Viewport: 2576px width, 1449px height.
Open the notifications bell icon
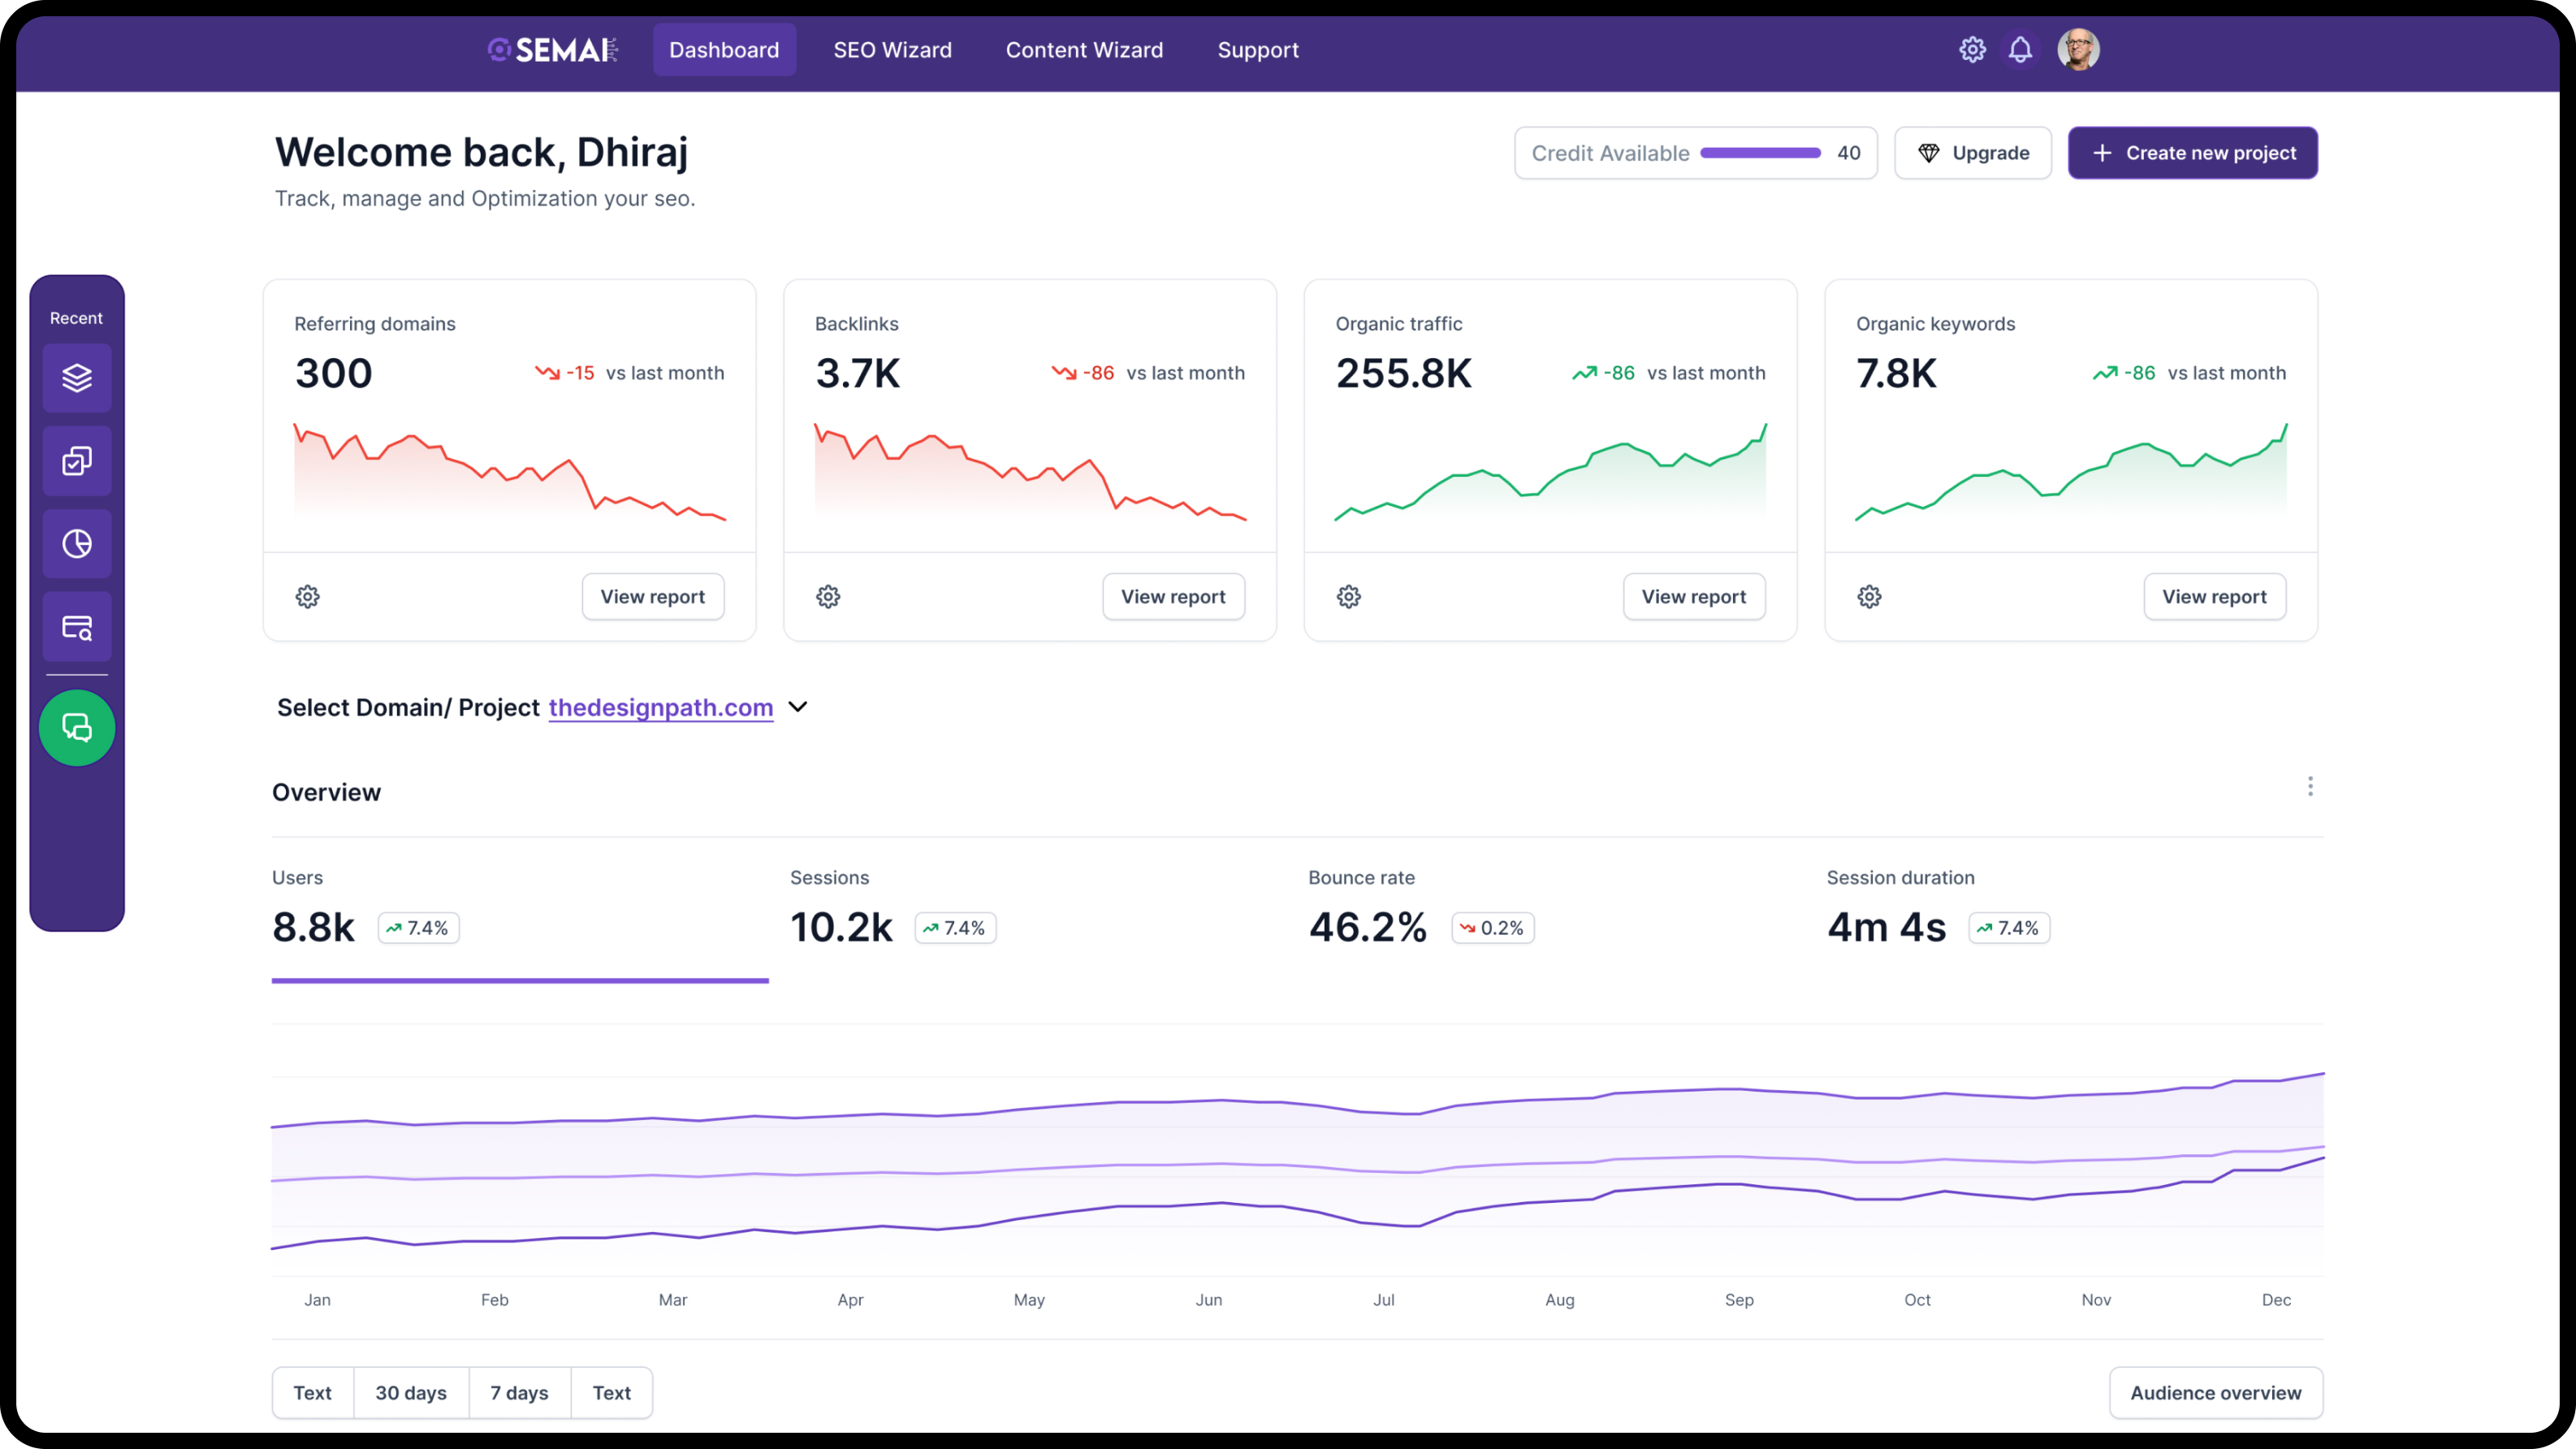[2020, 50]
